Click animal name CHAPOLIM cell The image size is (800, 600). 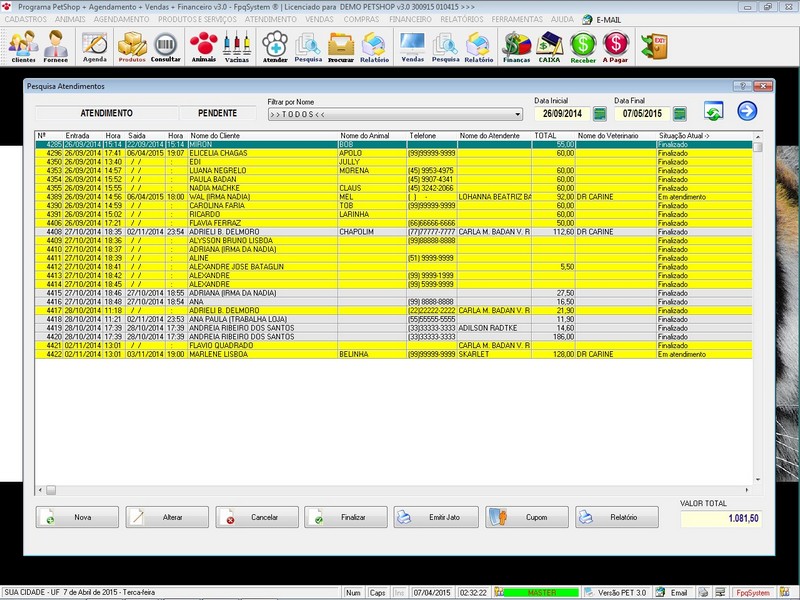pyautogui.click(x=372, y=232)
